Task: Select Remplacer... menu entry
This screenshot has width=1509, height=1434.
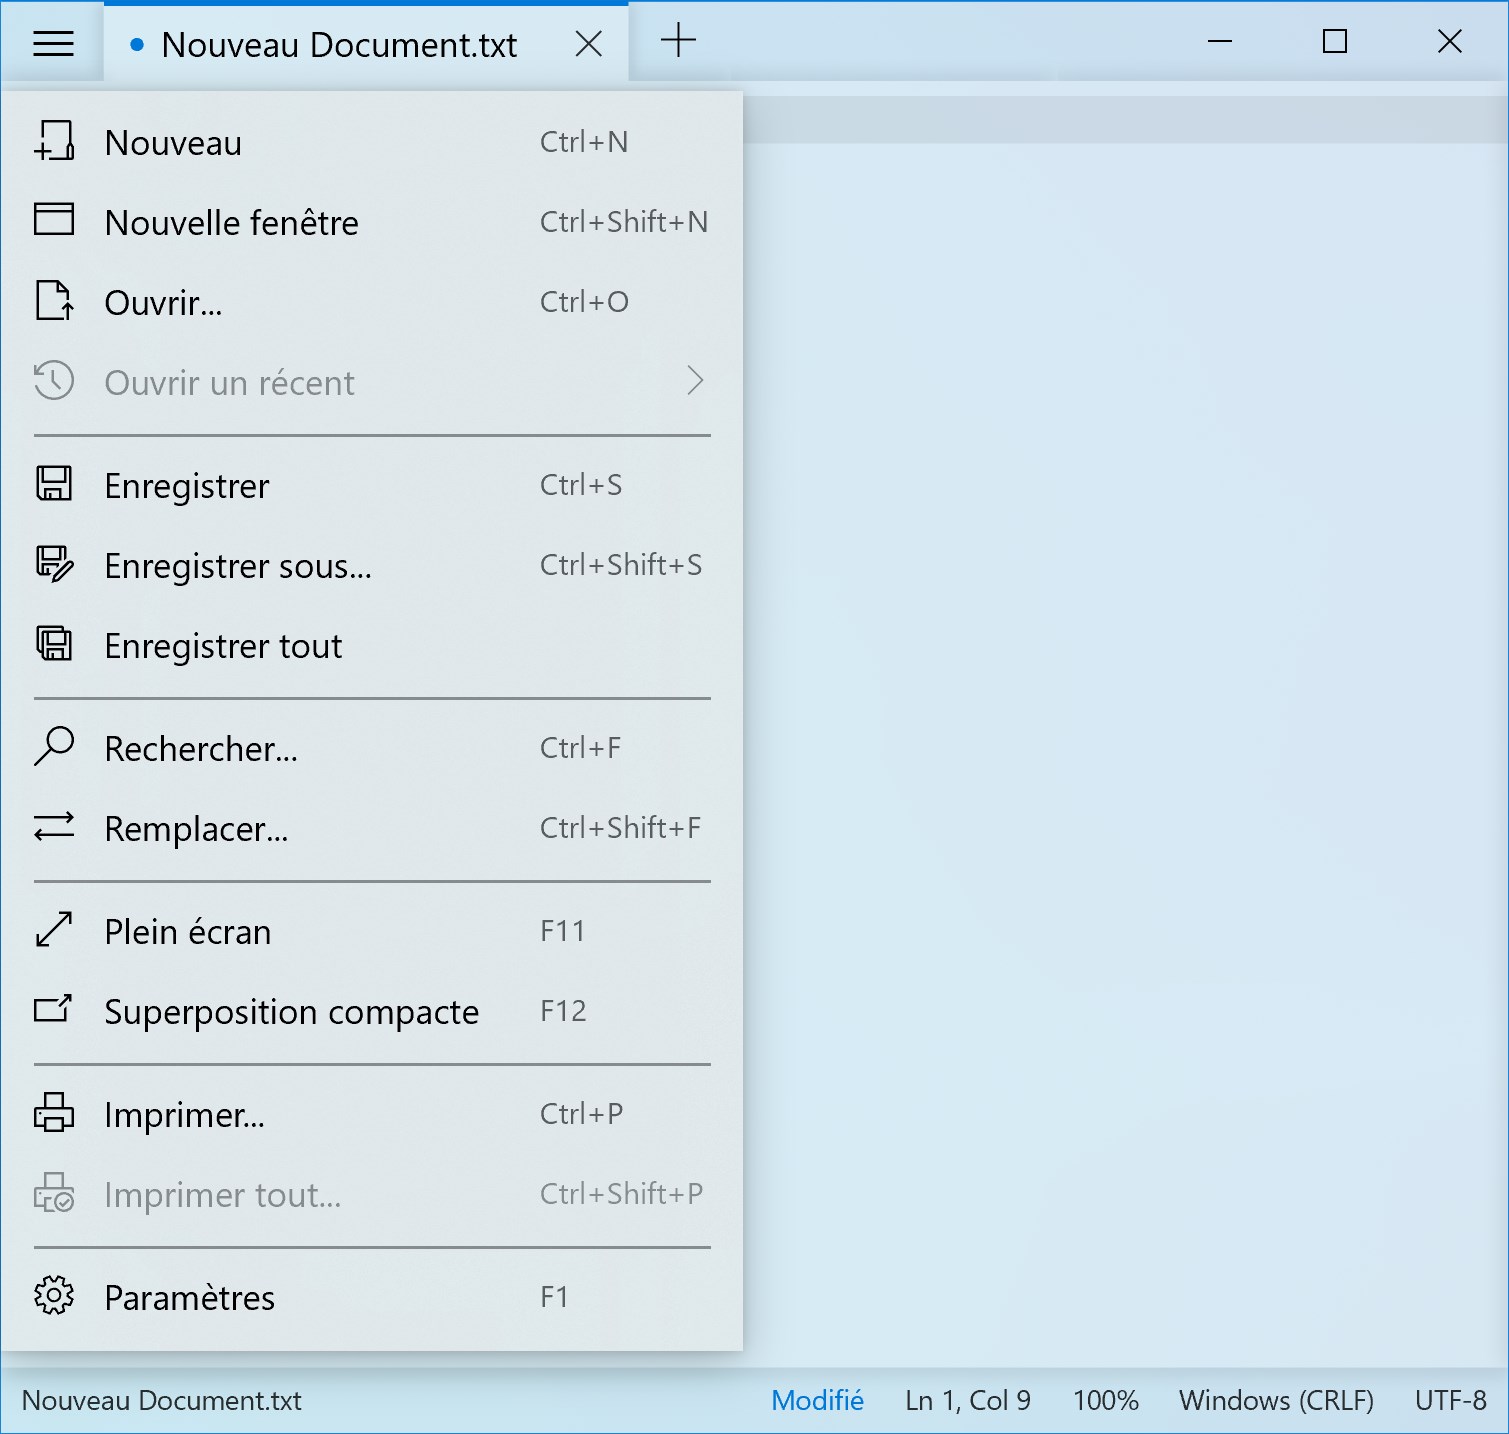Action: pos(372,828)
